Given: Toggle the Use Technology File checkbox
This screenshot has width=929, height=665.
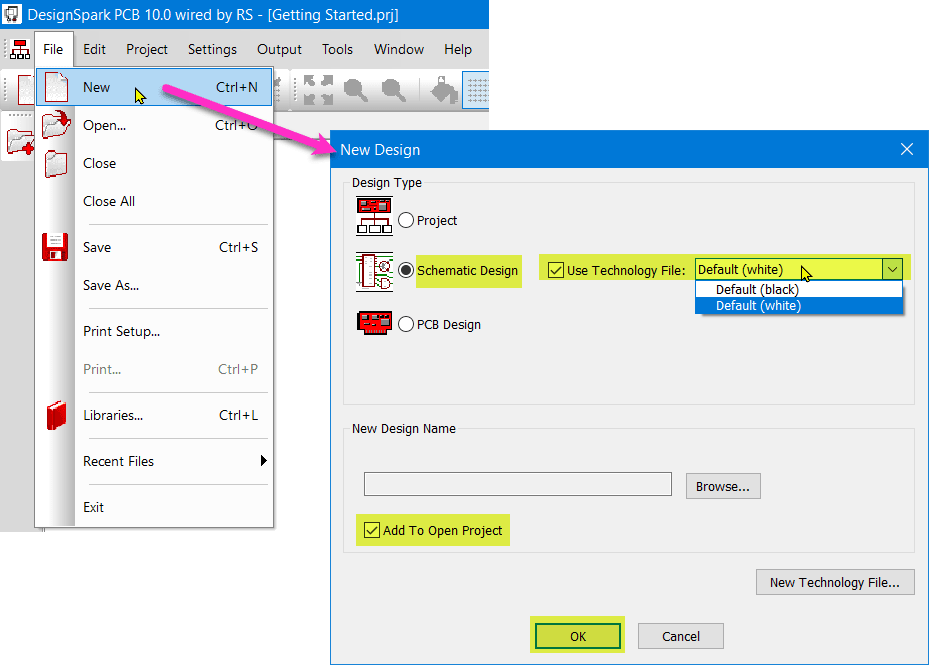Looking at the screenshot, I should [556, 270].
